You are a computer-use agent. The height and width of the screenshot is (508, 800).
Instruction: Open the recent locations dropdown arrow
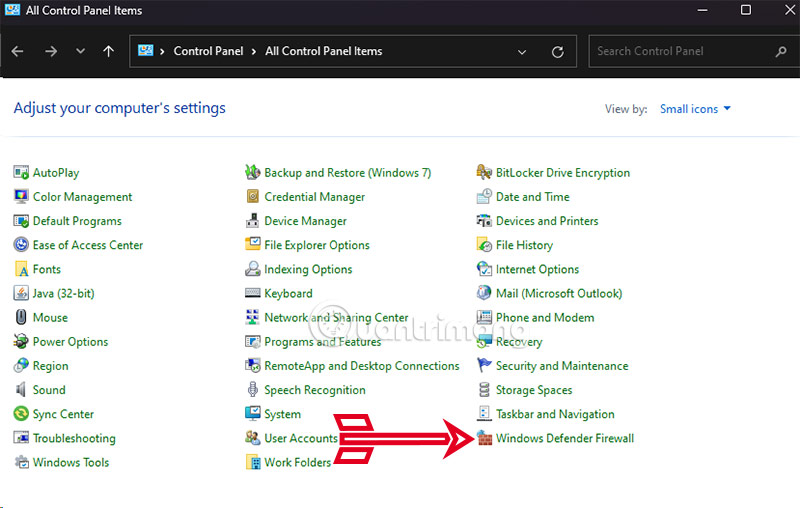point(80,51)
